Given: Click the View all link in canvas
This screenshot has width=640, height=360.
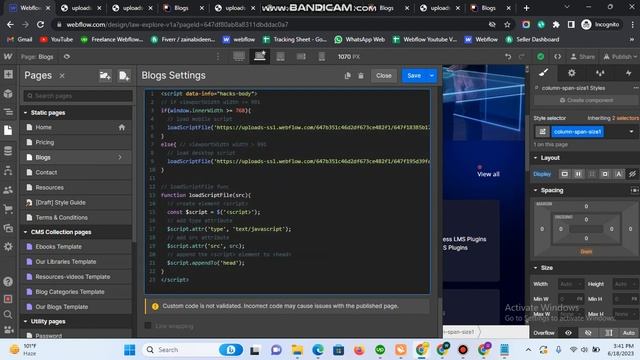Looking at the screenshot, I should coord(488,174).
